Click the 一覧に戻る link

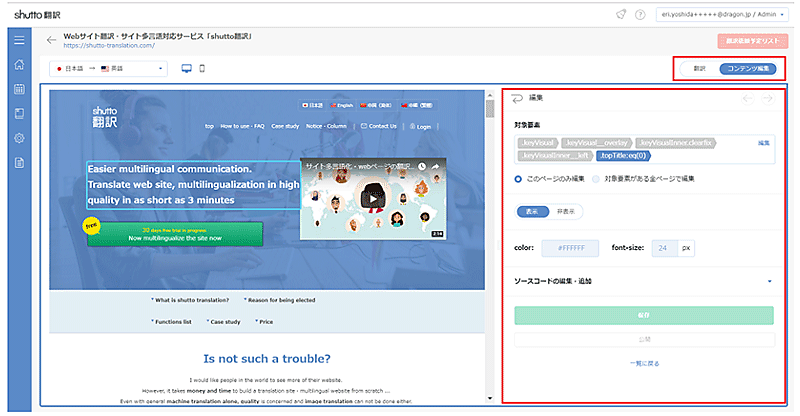(644, 363)
